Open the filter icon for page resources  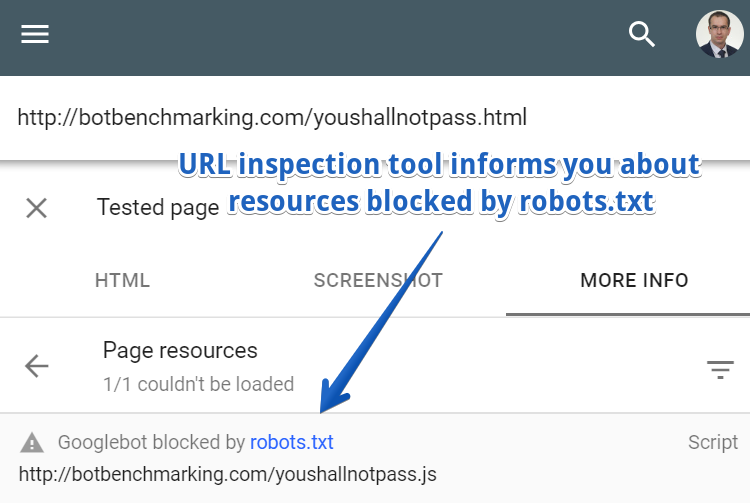720,369
